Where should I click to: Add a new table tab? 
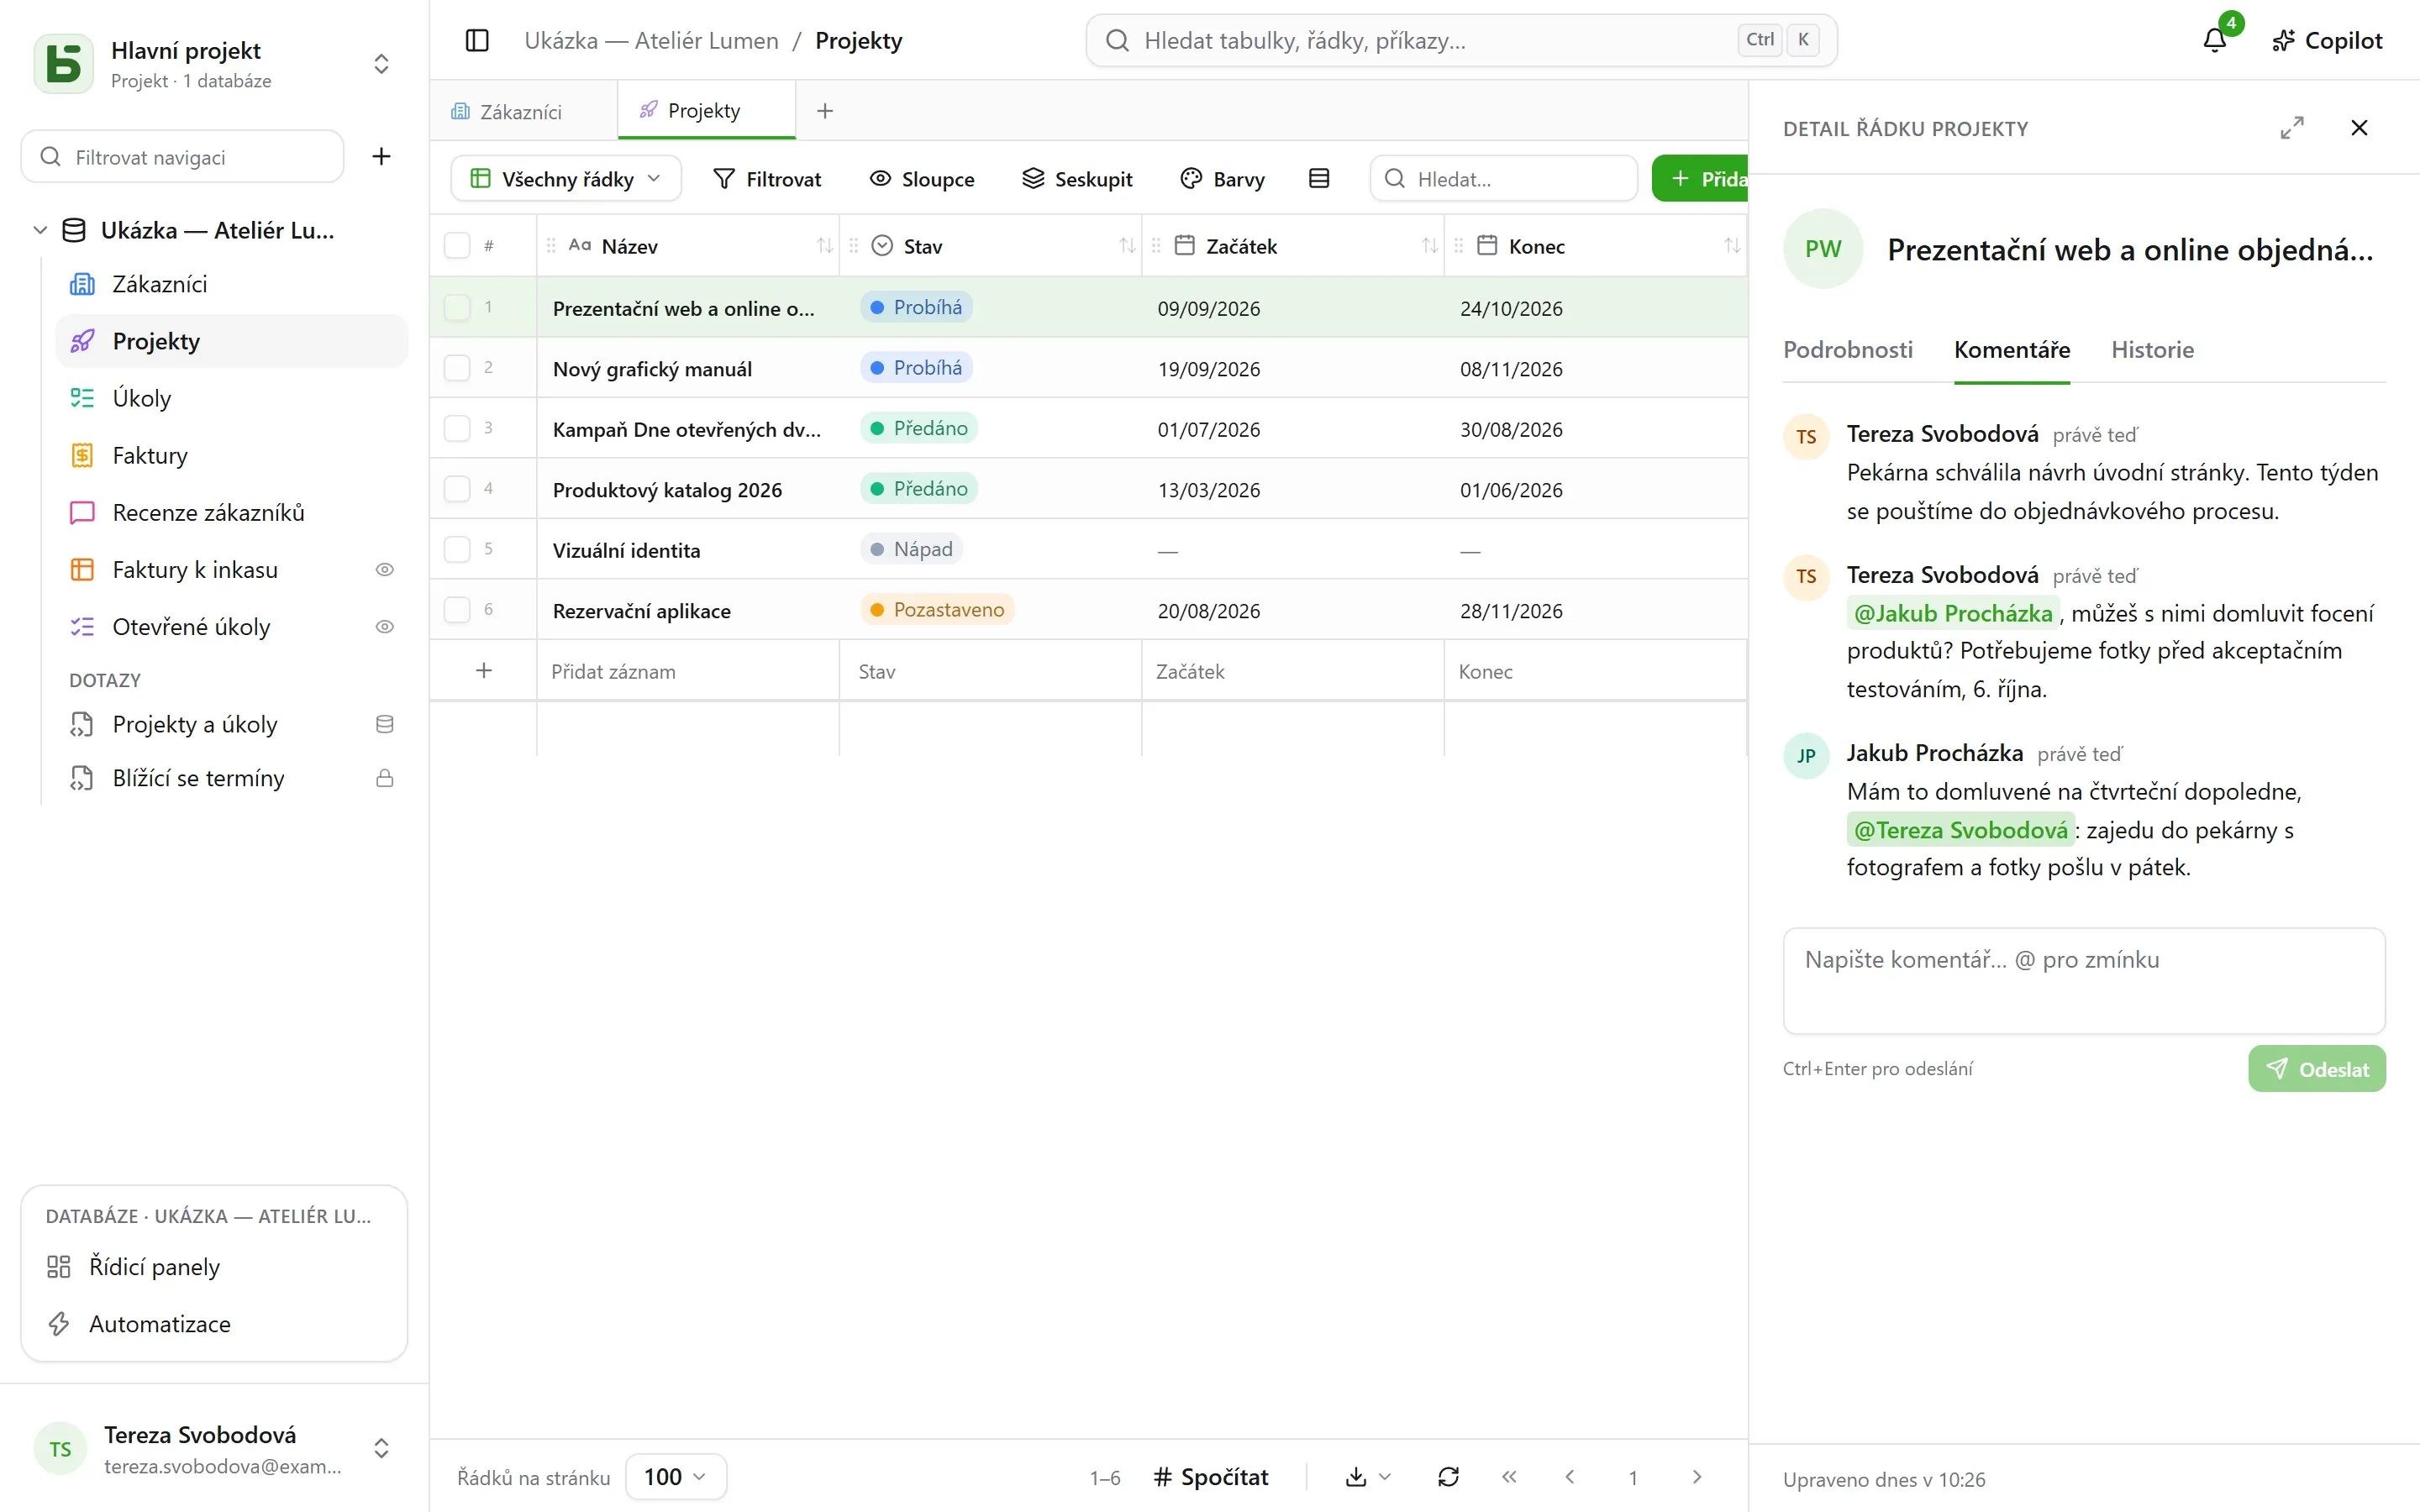(x=825, y=111)
